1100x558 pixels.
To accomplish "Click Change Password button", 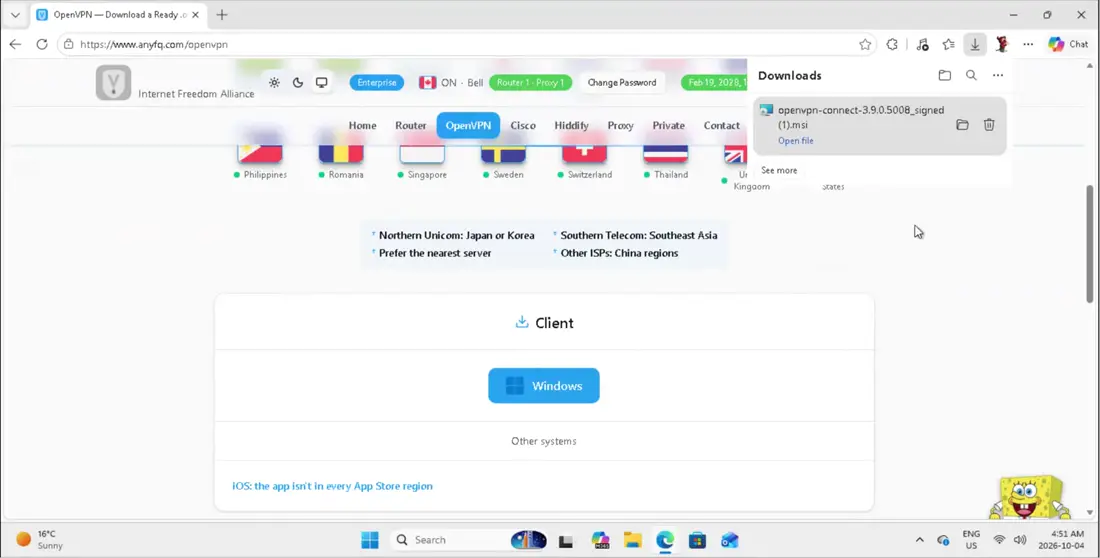I will coord(622,83).
